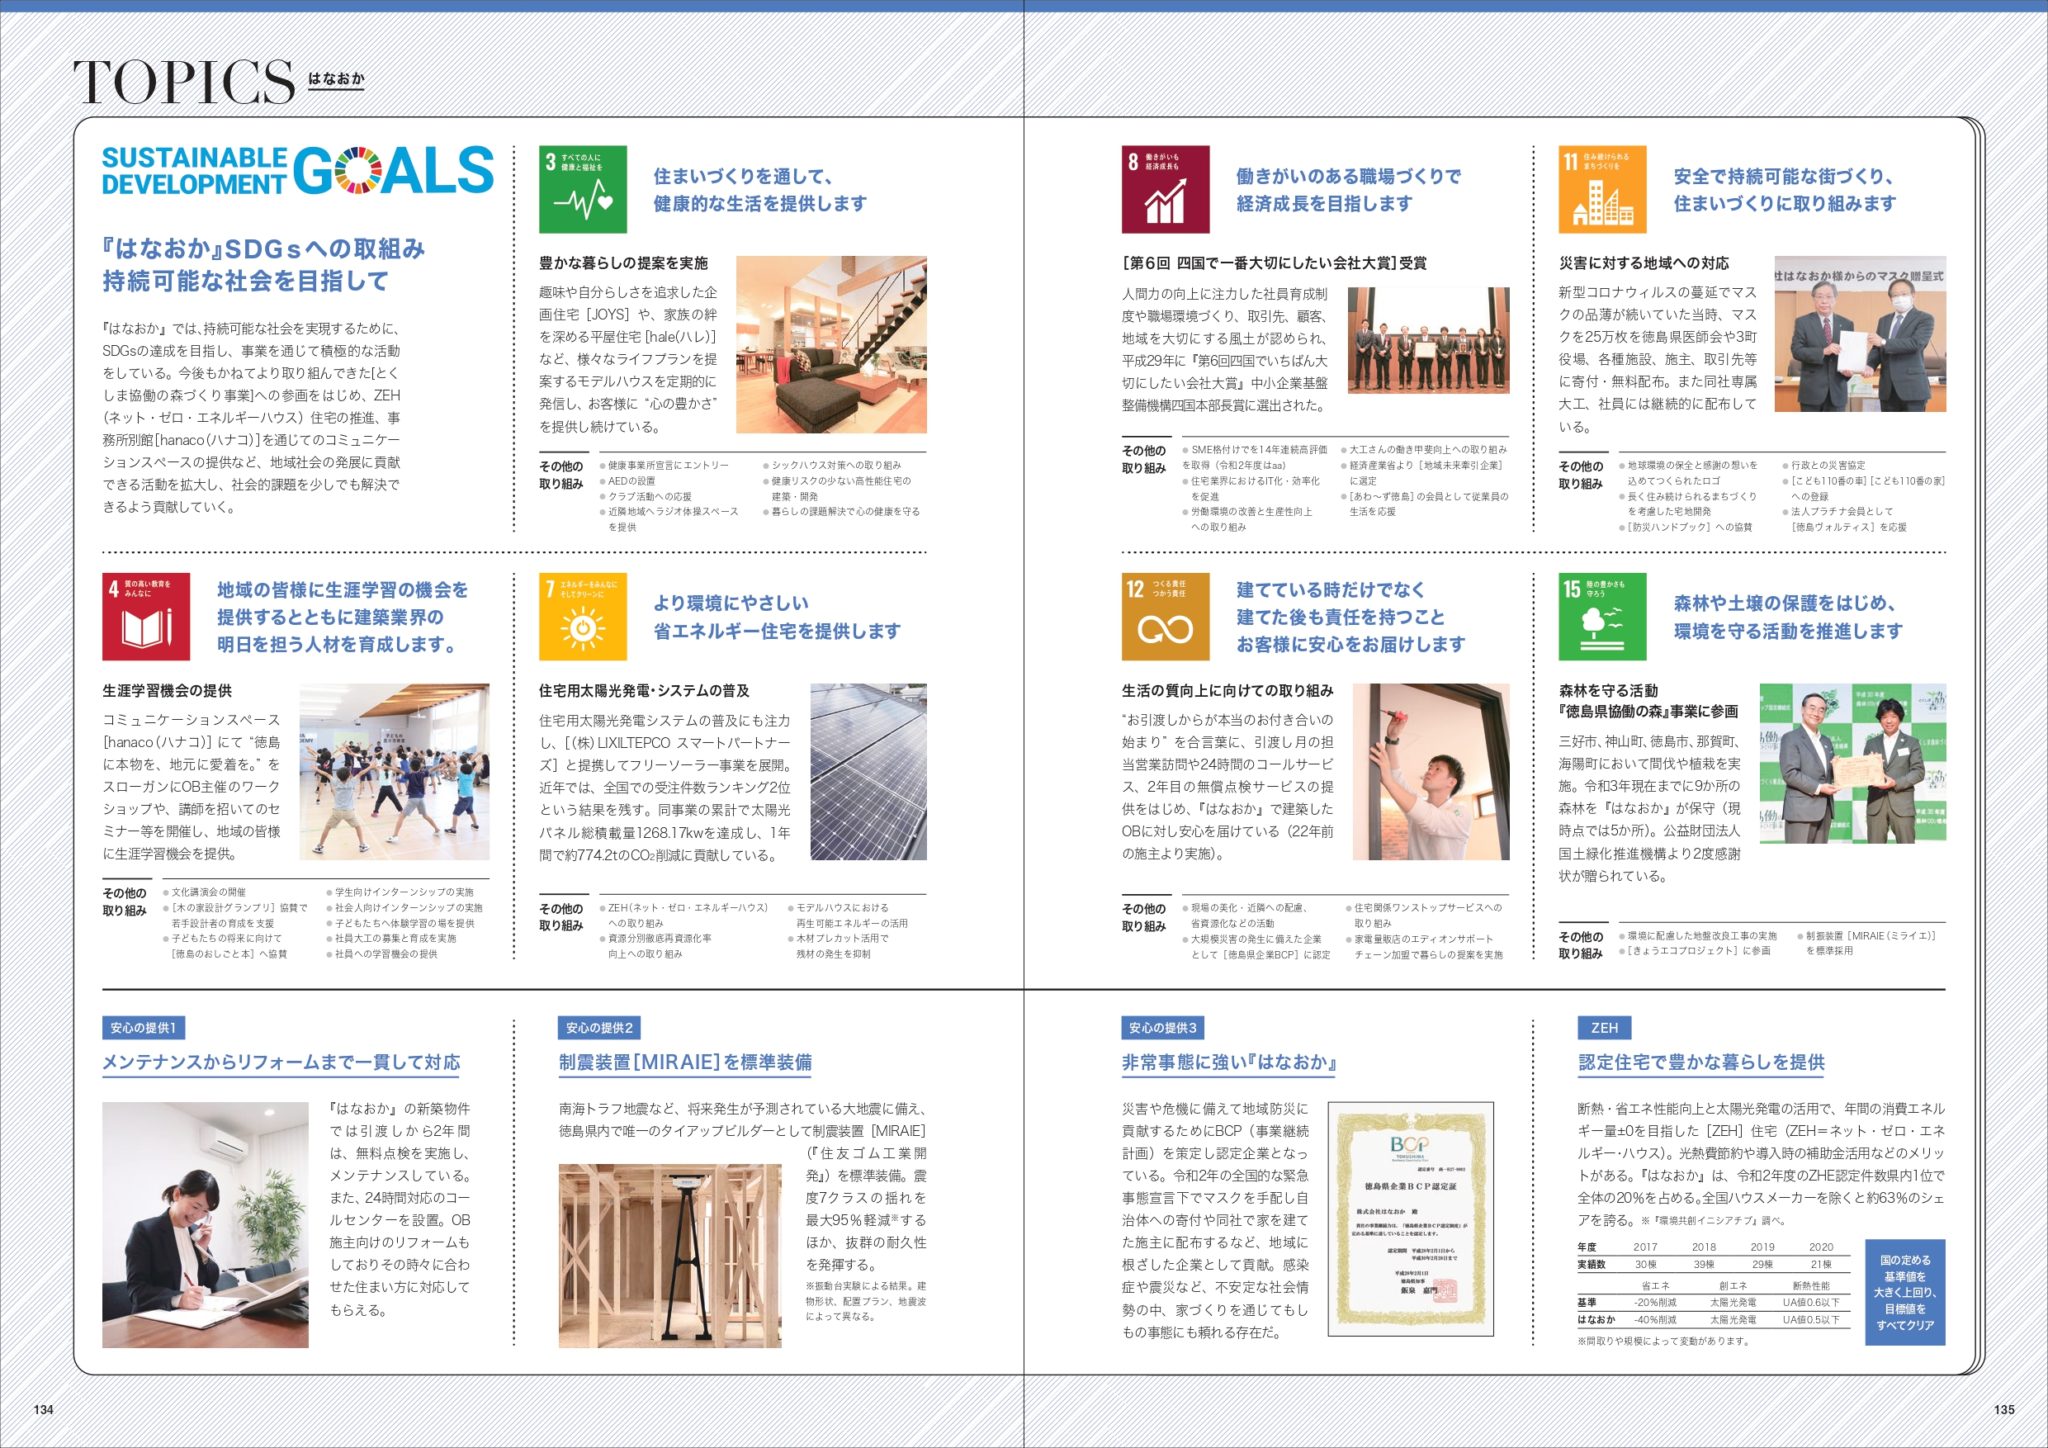The image size is (2048, 1448).
Task: Click SDG 8 economic growth icon
Action: 1165,189
